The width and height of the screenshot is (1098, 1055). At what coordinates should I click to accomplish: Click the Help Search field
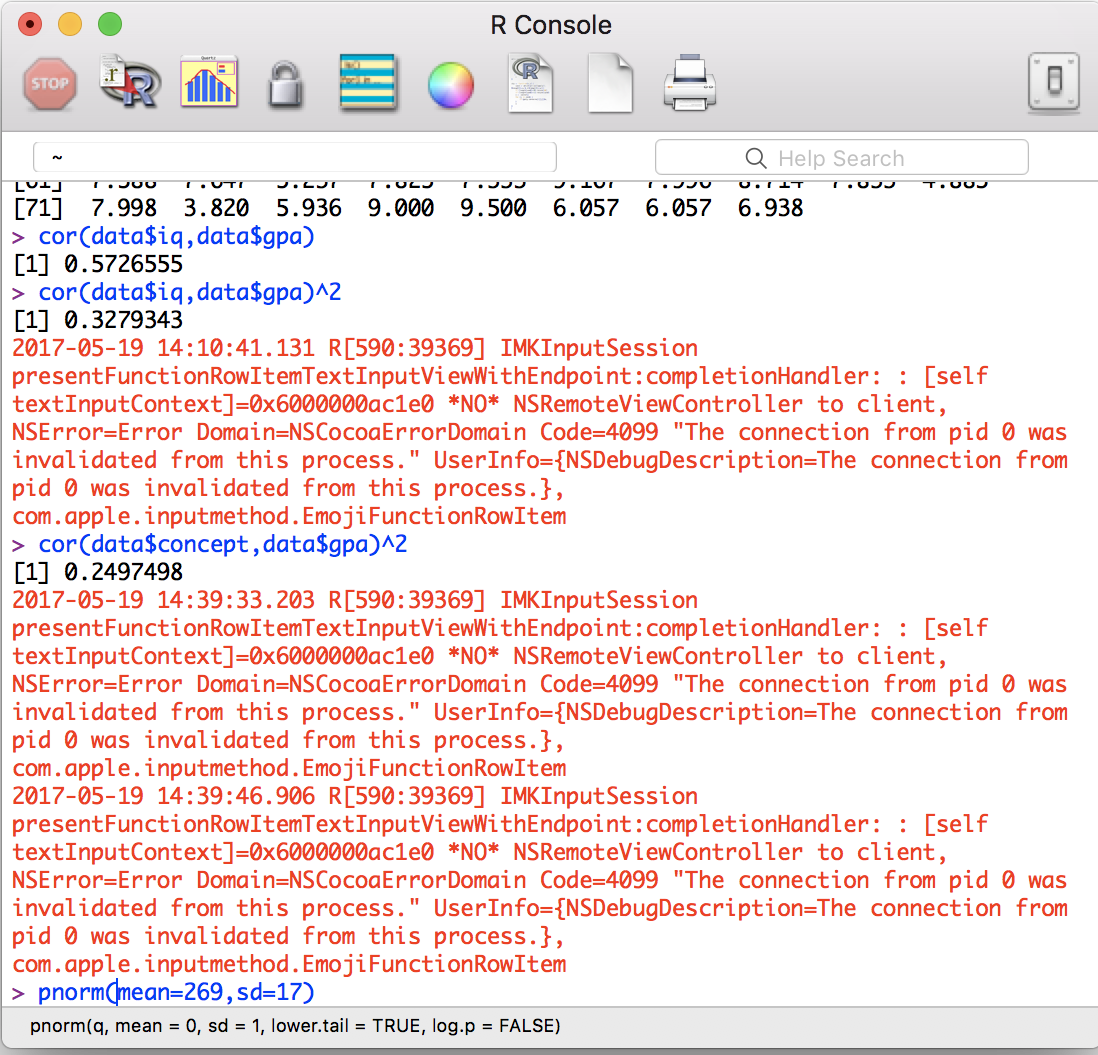842,158
